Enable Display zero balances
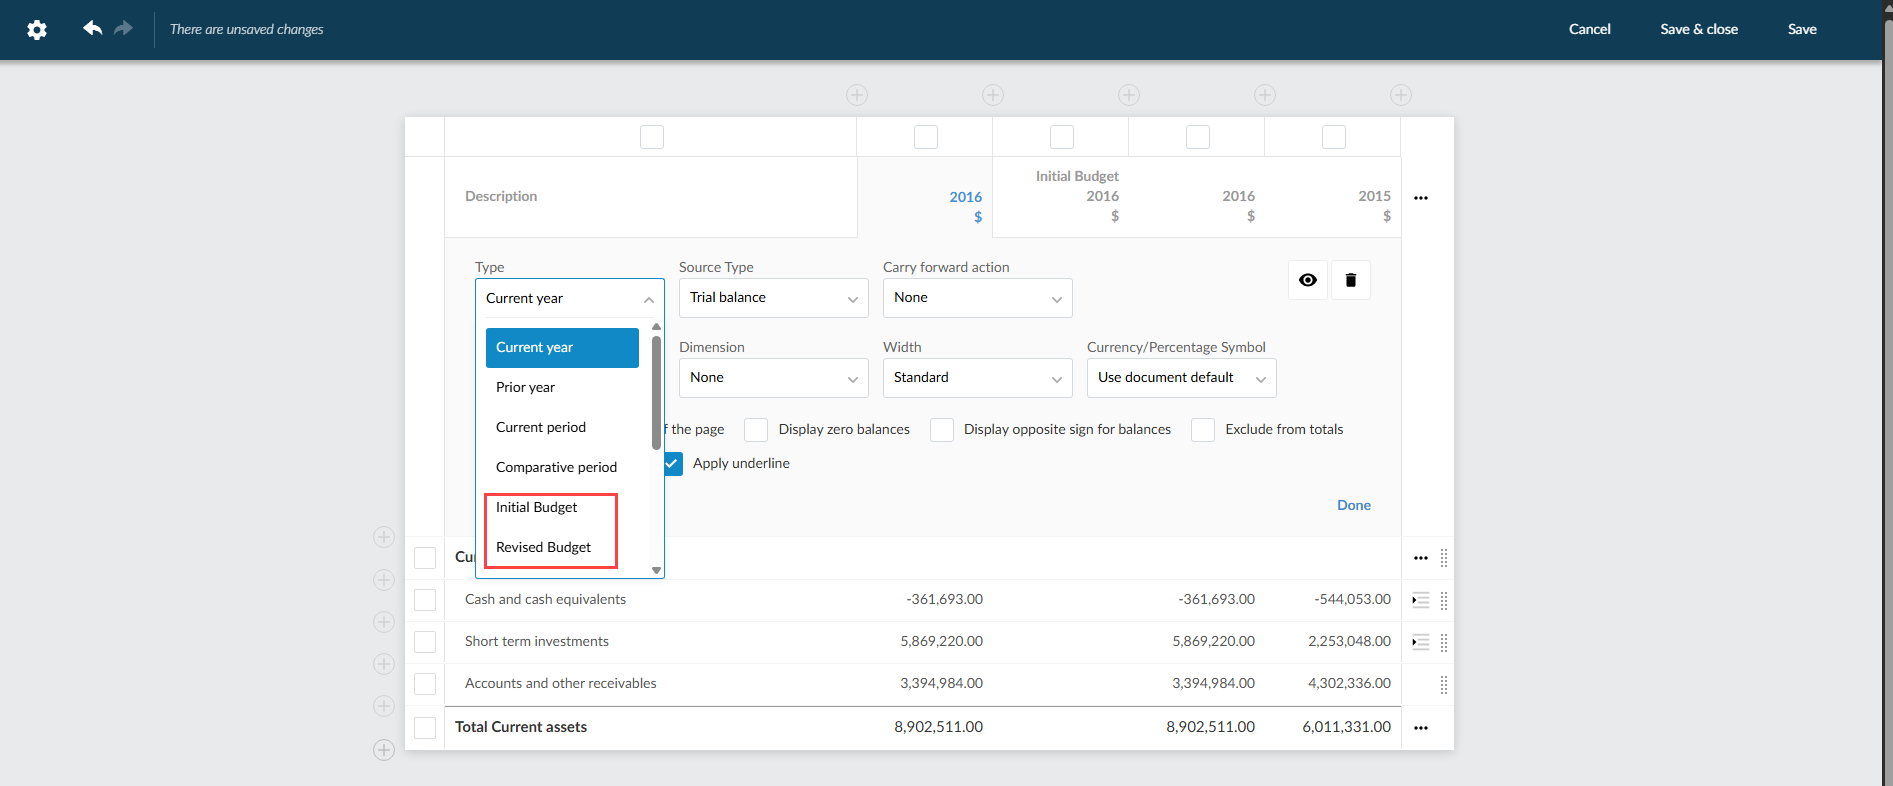This screenshot has width=1893, height=786. [x=756, y=430]
